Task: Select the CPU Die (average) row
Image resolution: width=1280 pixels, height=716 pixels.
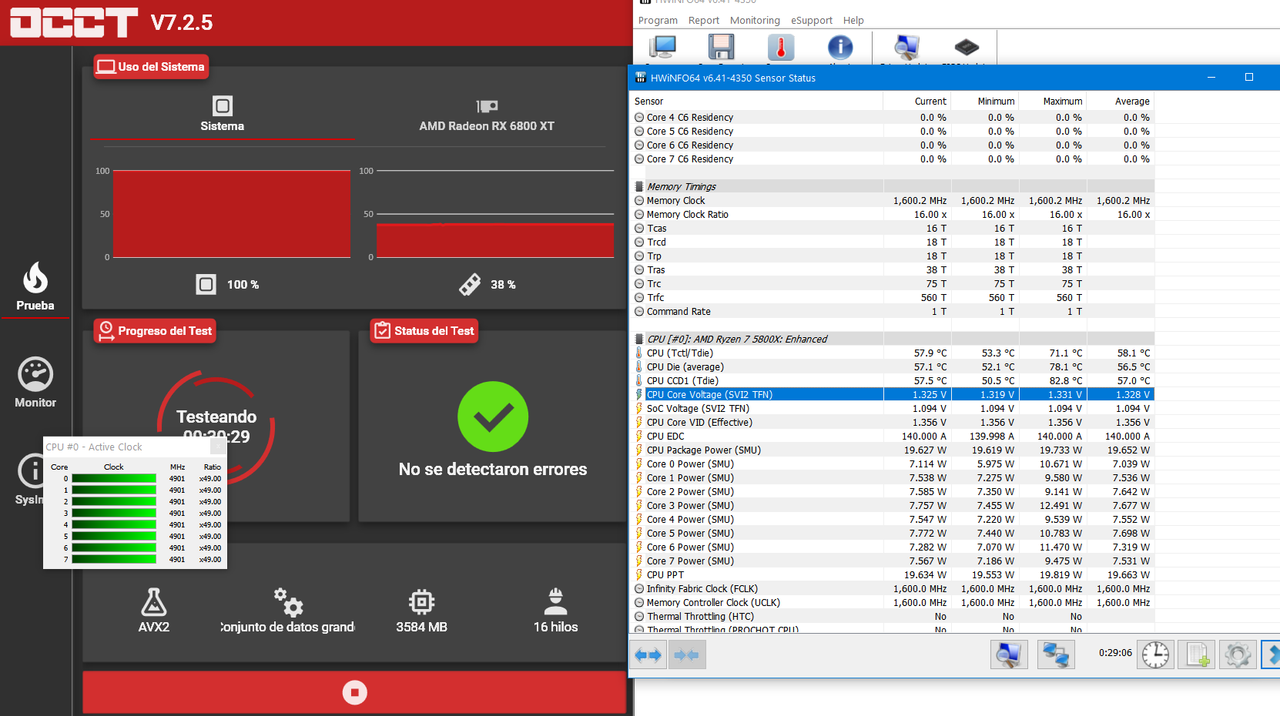Action: point(893,367)
